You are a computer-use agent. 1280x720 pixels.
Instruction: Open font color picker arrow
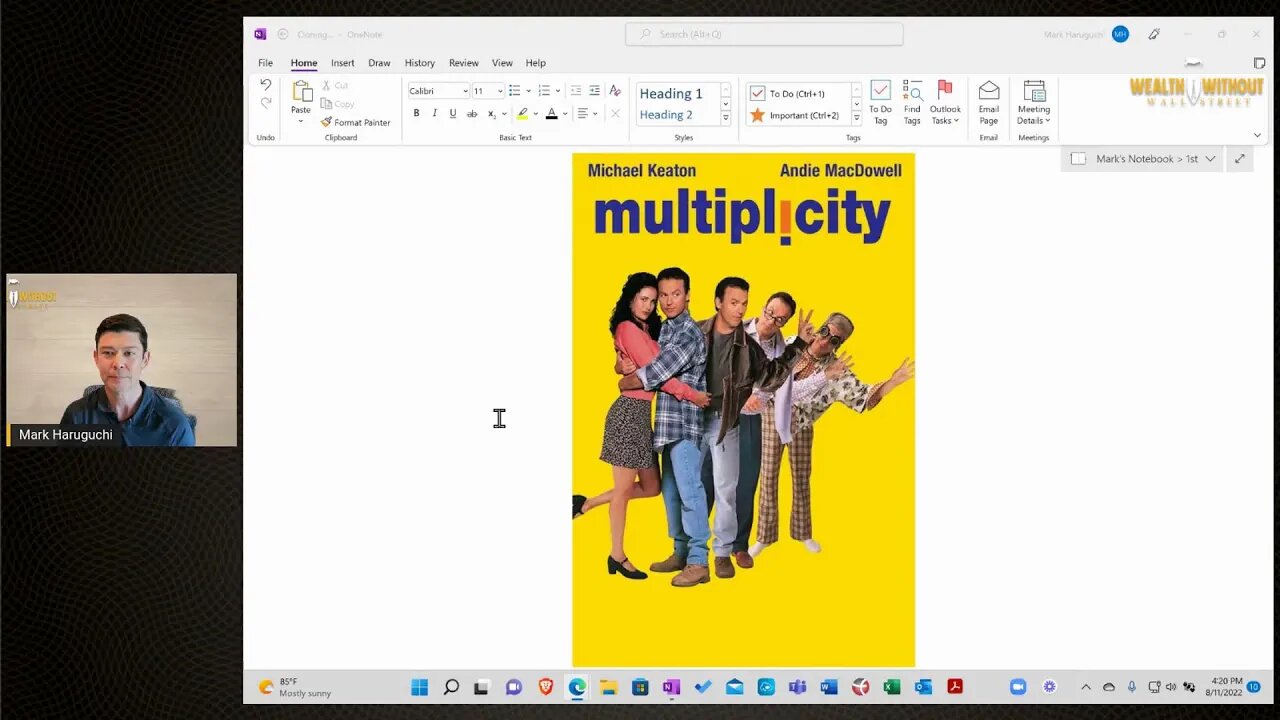pos(565,114)
